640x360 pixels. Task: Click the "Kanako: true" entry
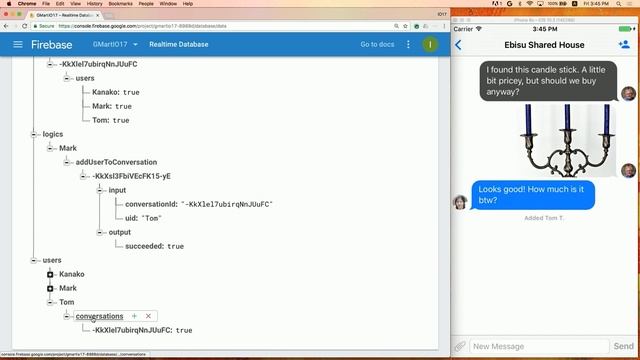click(x=116, y=92)
